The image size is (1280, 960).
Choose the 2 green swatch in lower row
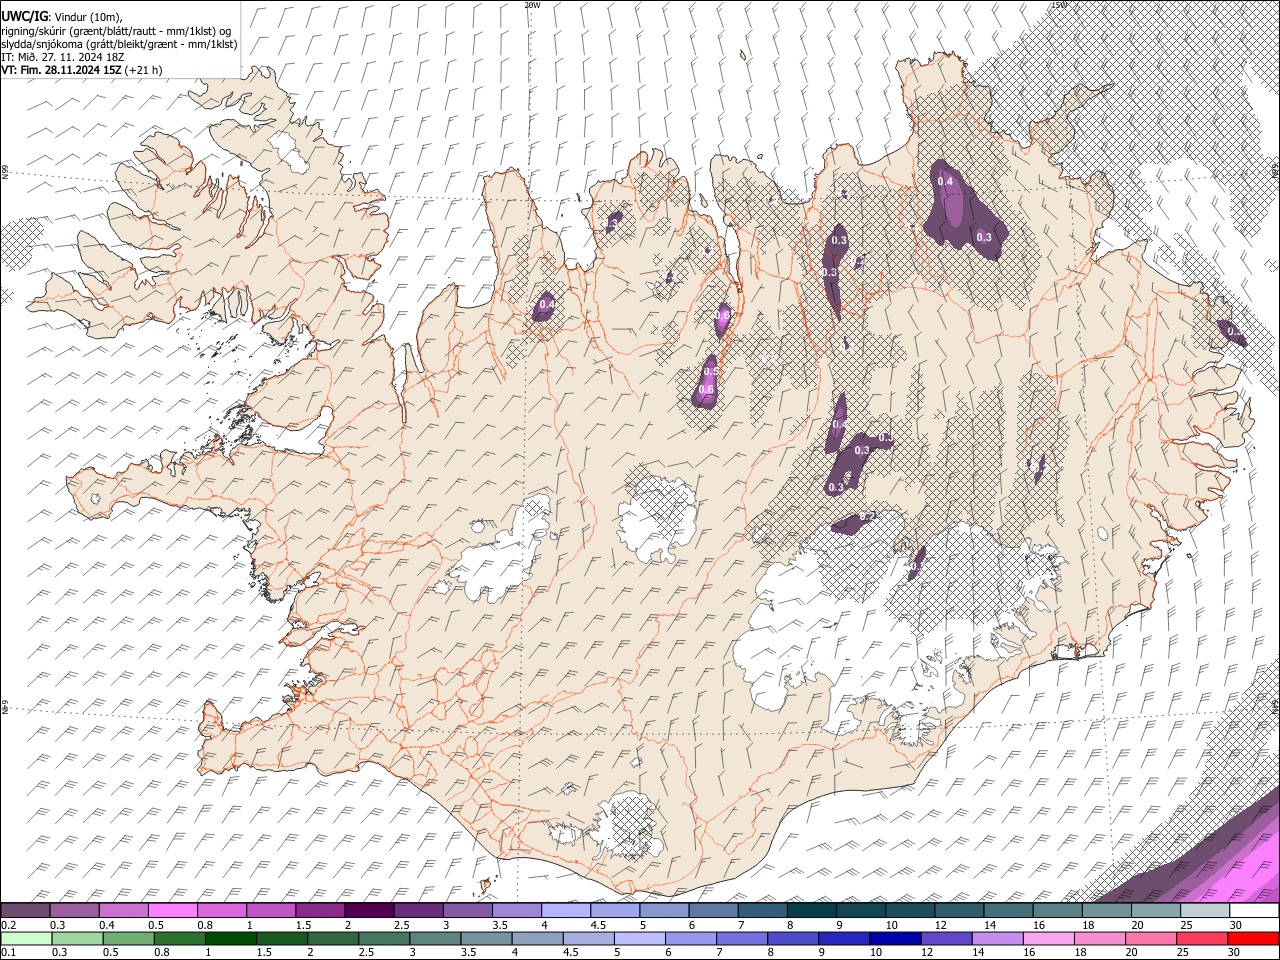pos(332,938)
